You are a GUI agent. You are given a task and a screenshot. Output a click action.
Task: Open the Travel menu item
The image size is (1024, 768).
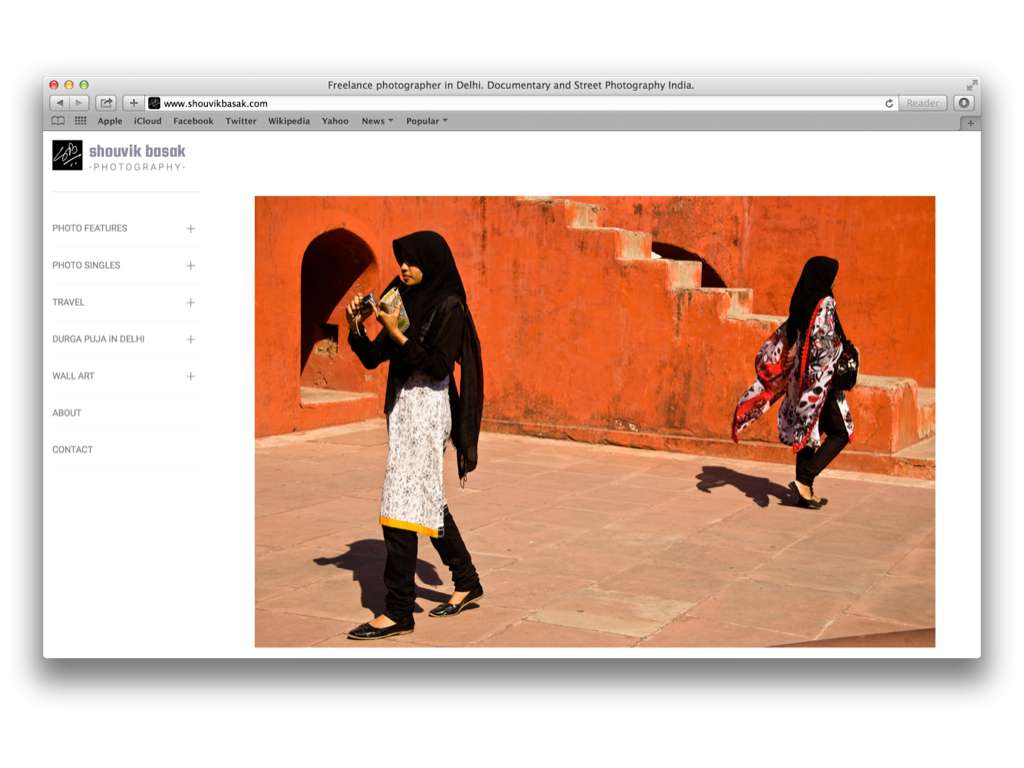tap(69, 302)
